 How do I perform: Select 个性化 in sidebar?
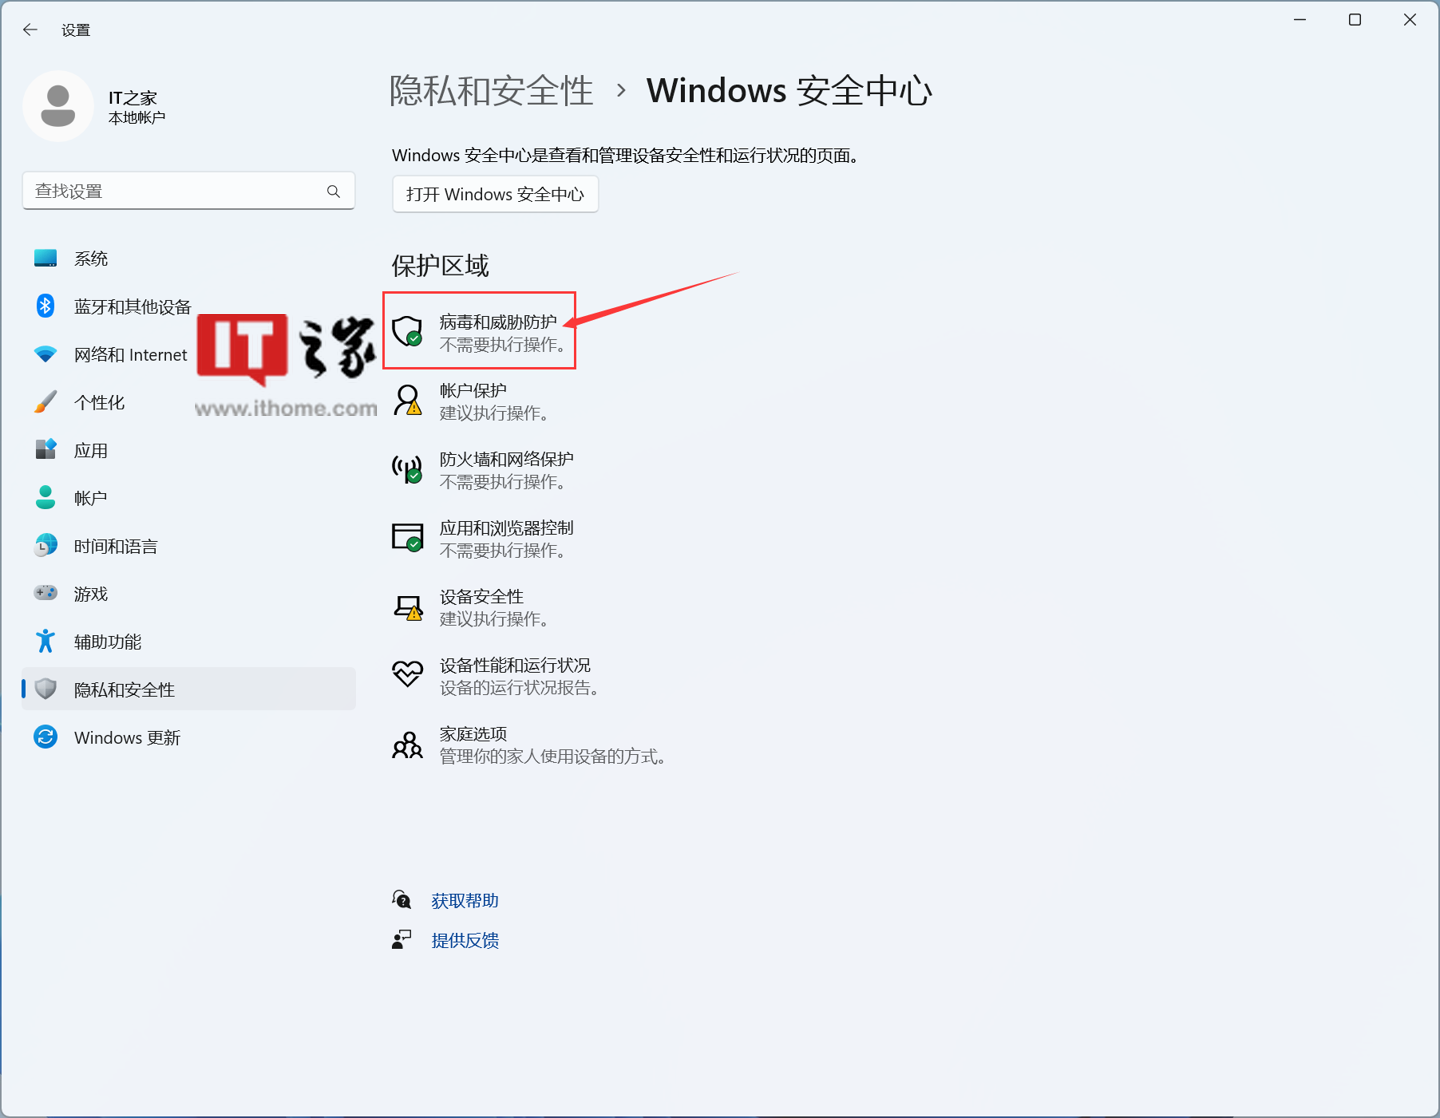tap(189, 402)
